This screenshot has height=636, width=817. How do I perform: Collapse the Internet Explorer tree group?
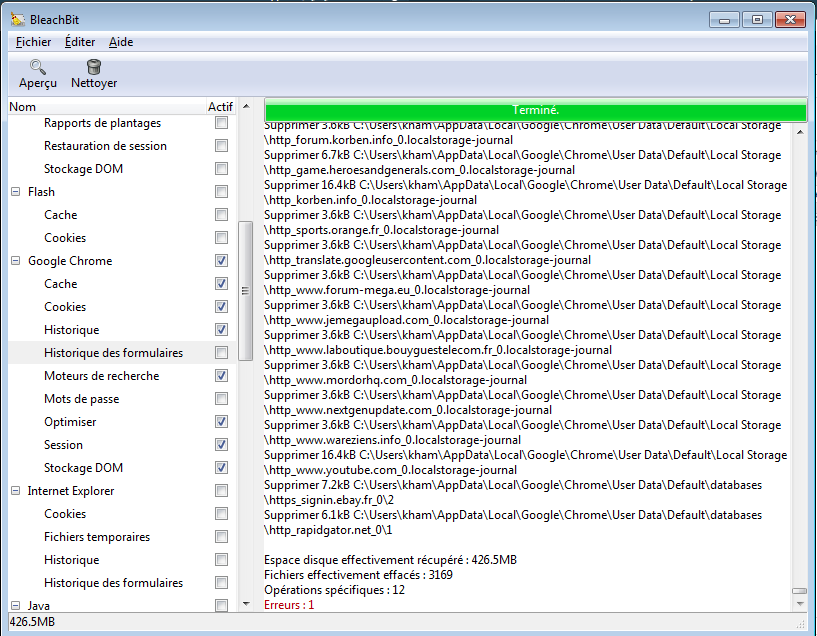point(15,491)
